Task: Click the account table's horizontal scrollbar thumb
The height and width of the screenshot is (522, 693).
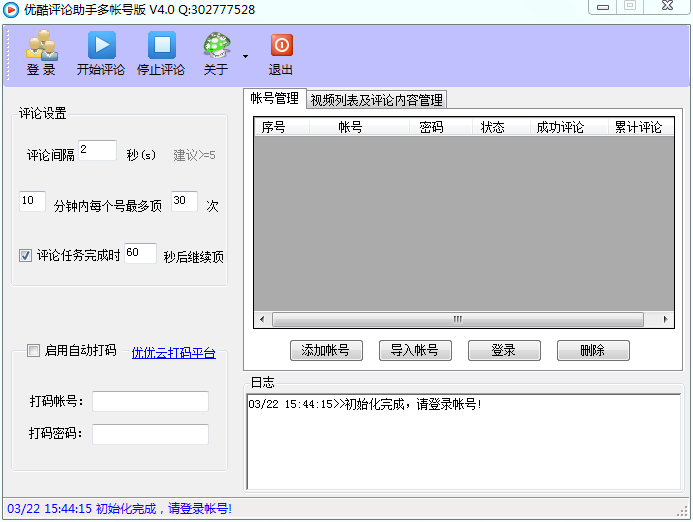Action: pos(458,319)
